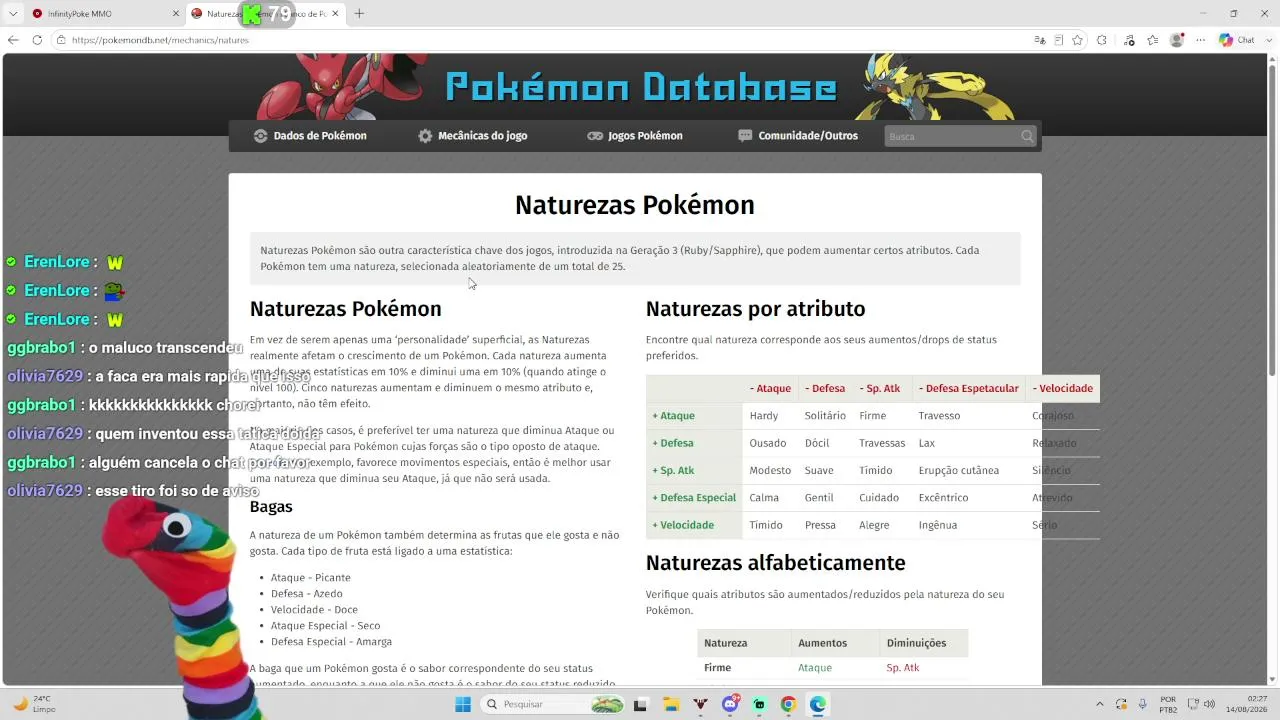
Task: Open the reader view icon in address bar
Action: pyautogui.click(x=1058, y=40)
